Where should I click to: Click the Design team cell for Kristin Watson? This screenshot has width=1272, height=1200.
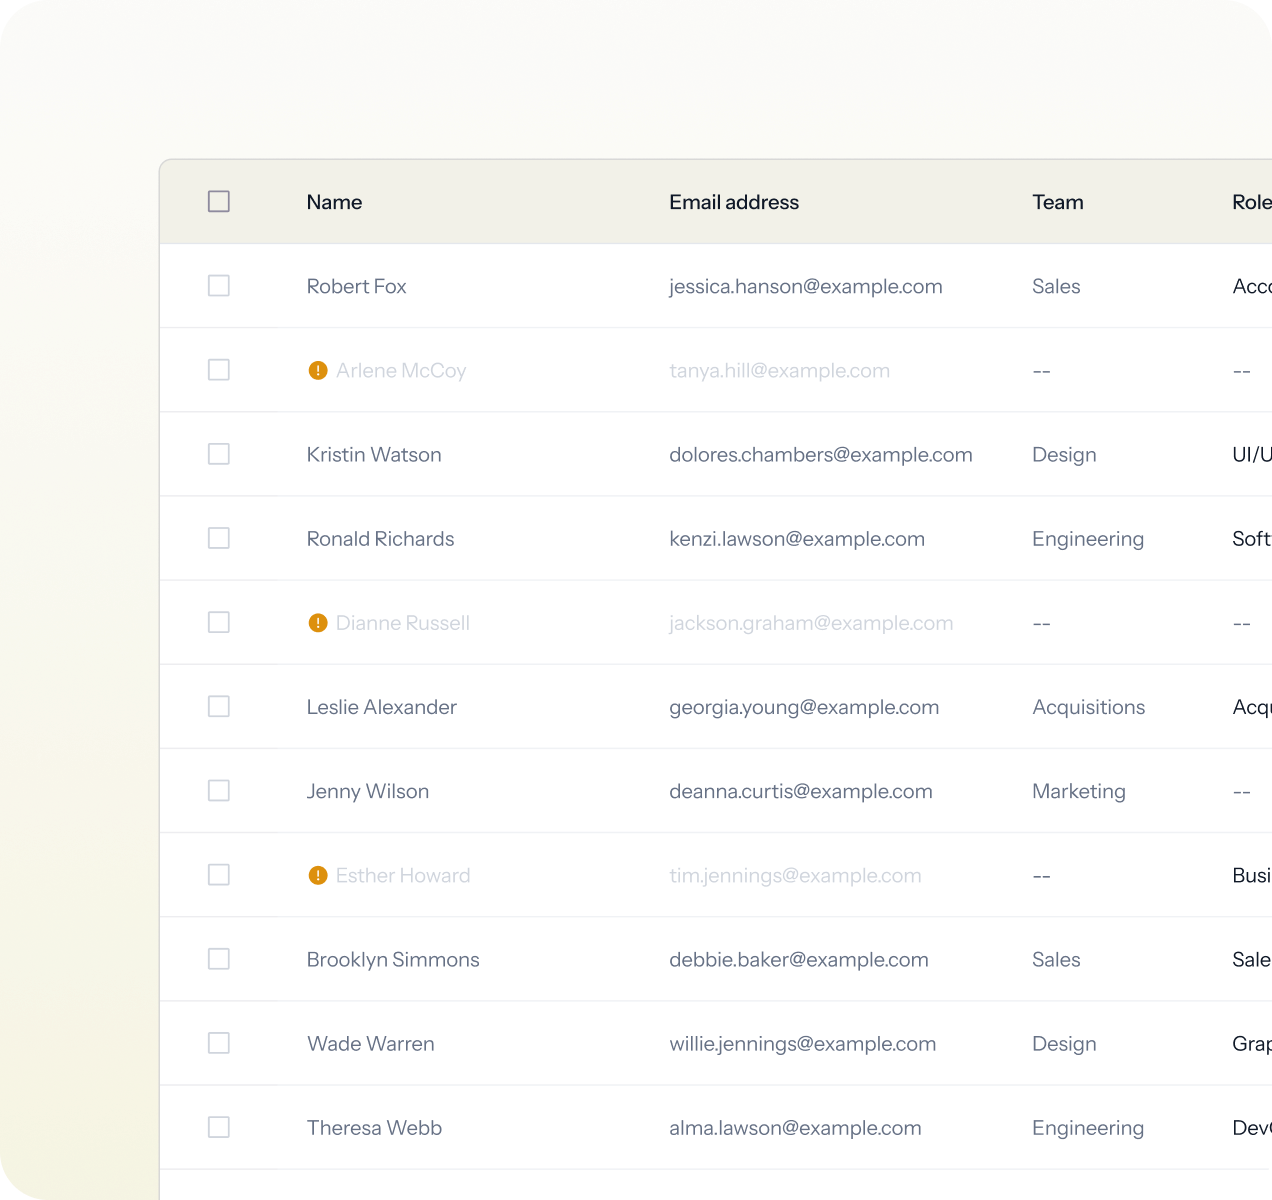tap(1064, 455)
